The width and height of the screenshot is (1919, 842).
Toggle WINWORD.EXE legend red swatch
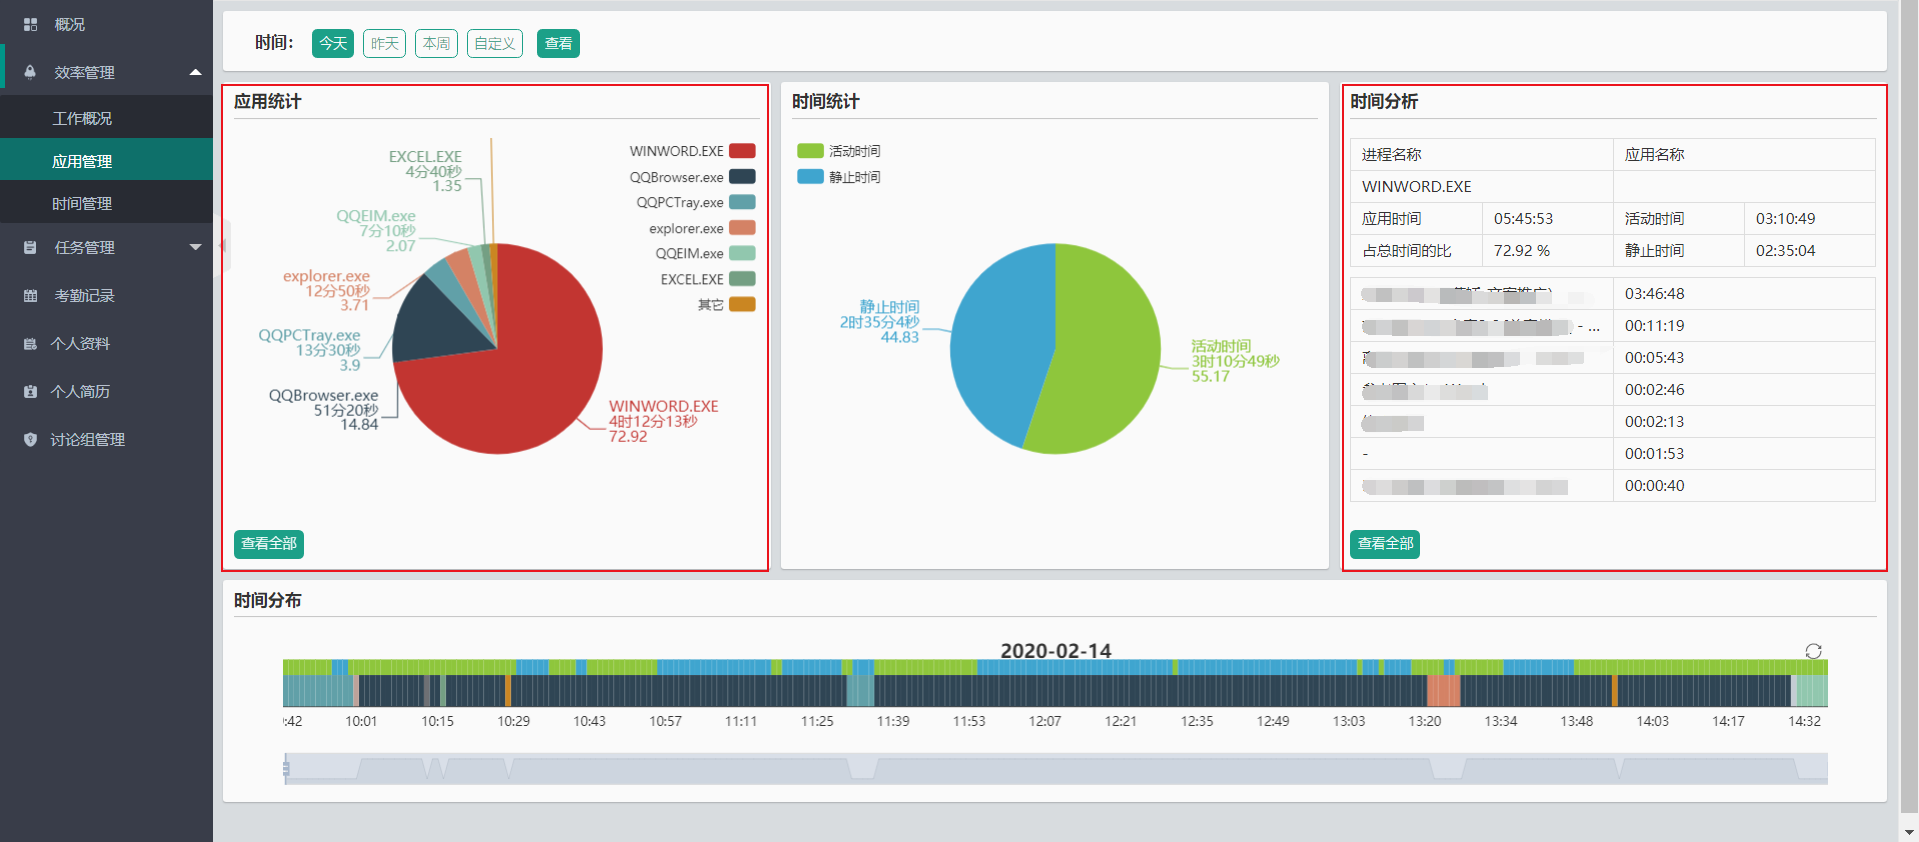742,151
